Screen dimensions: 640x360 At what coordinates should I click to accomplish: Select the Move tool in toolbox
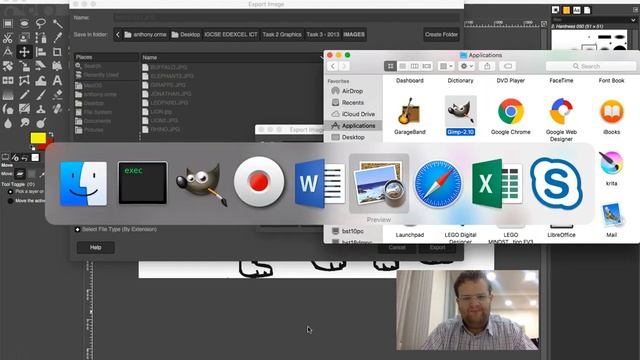coord(24,52)
